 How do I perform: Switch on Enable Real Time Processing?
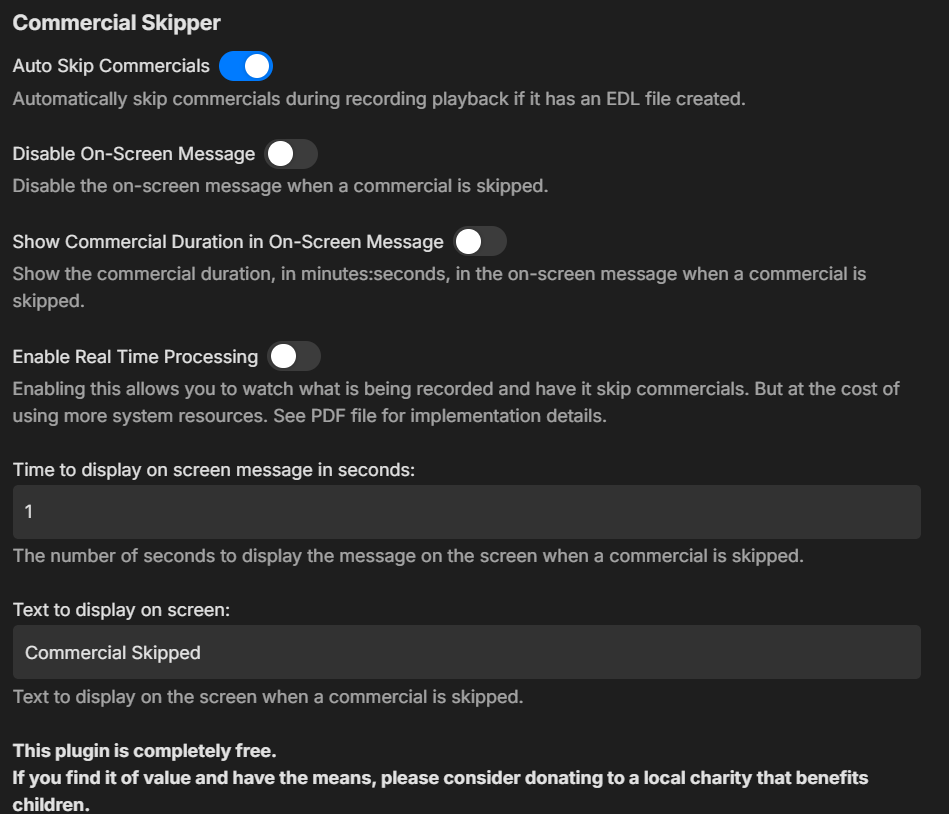[294, 356]
